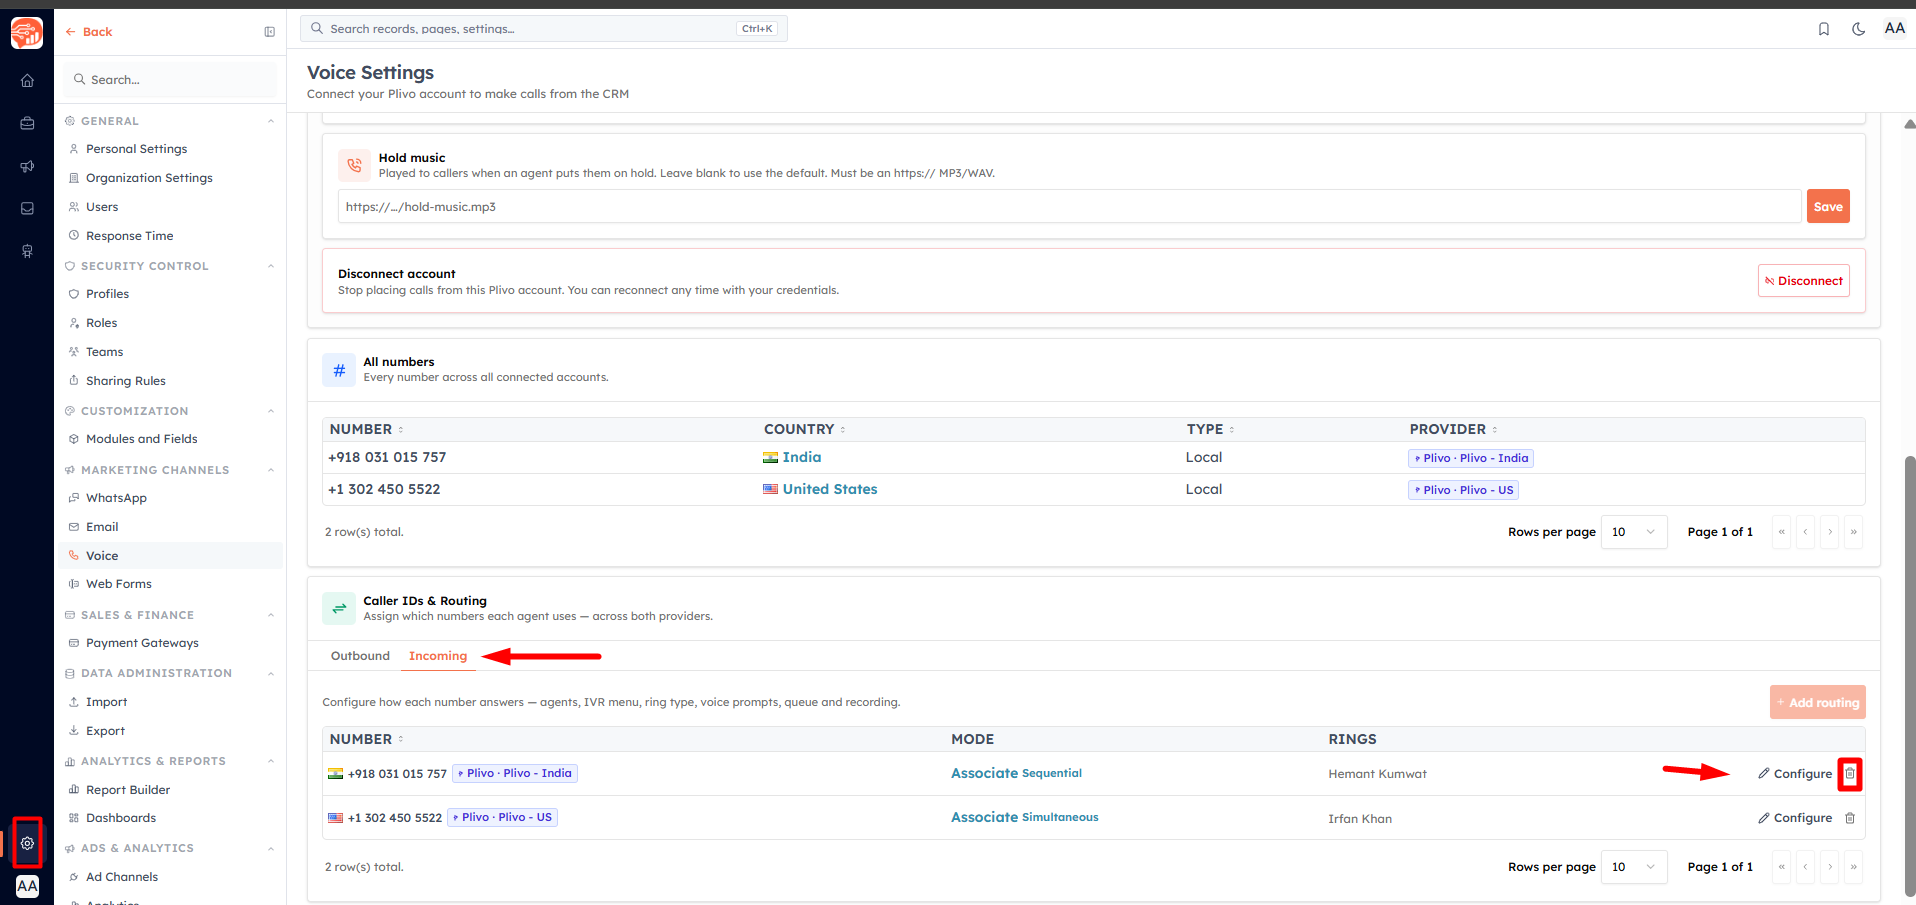The height and width of the screenshot is (905, 1916).
Task: Open the inbox icon in left rail
Action: (x=27, y=209)
